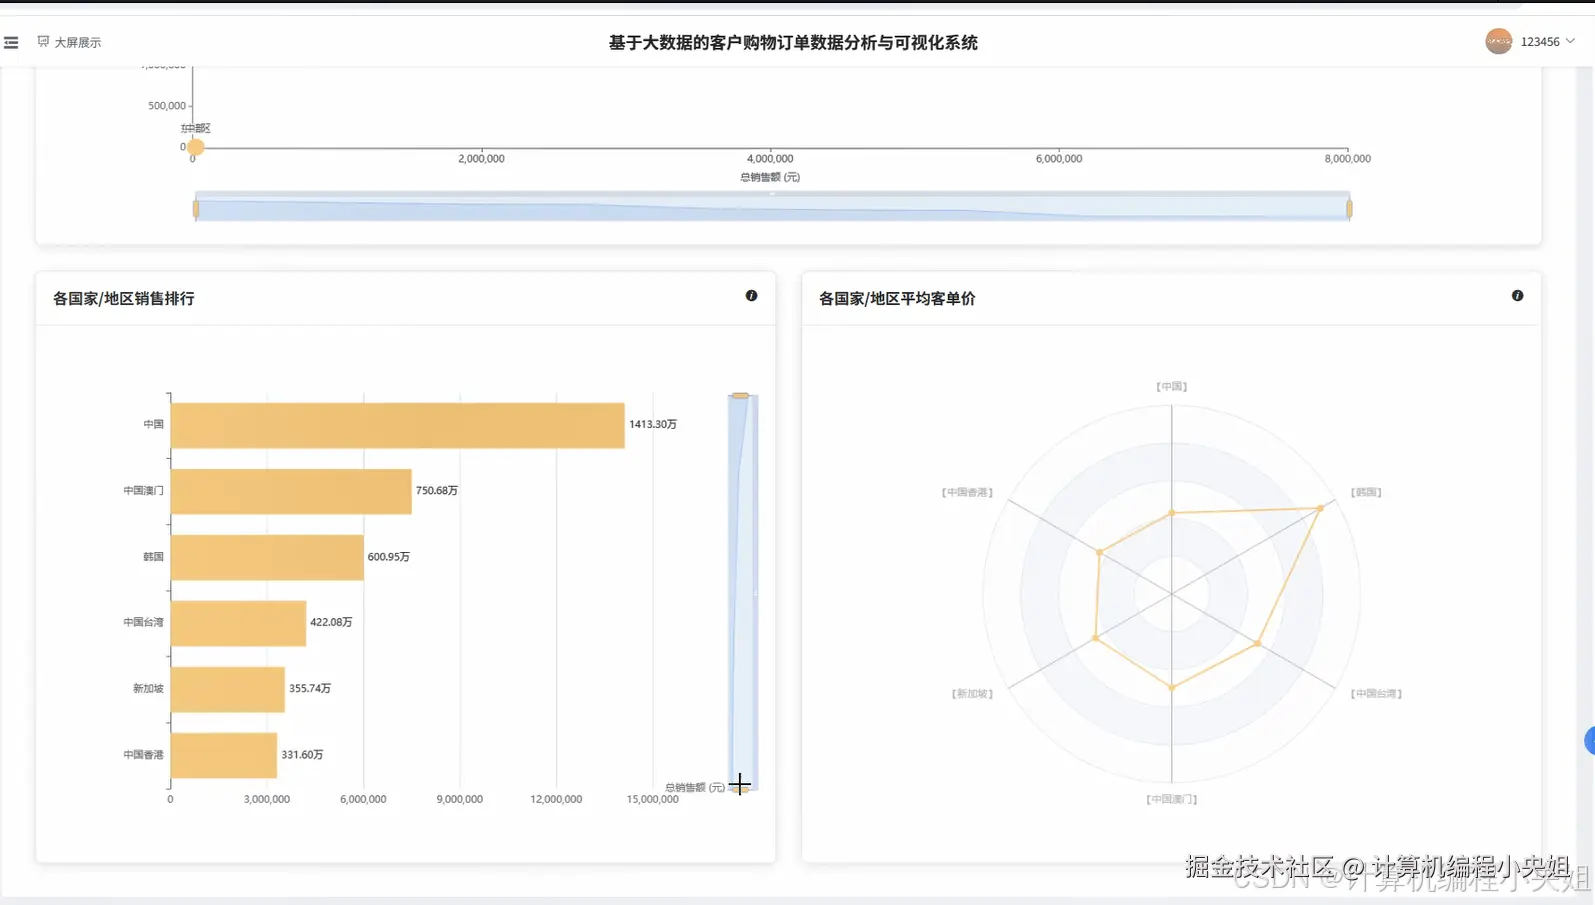Click the user avatar picture
This screenshot has height=905, width=1595.
[1498, 41]
